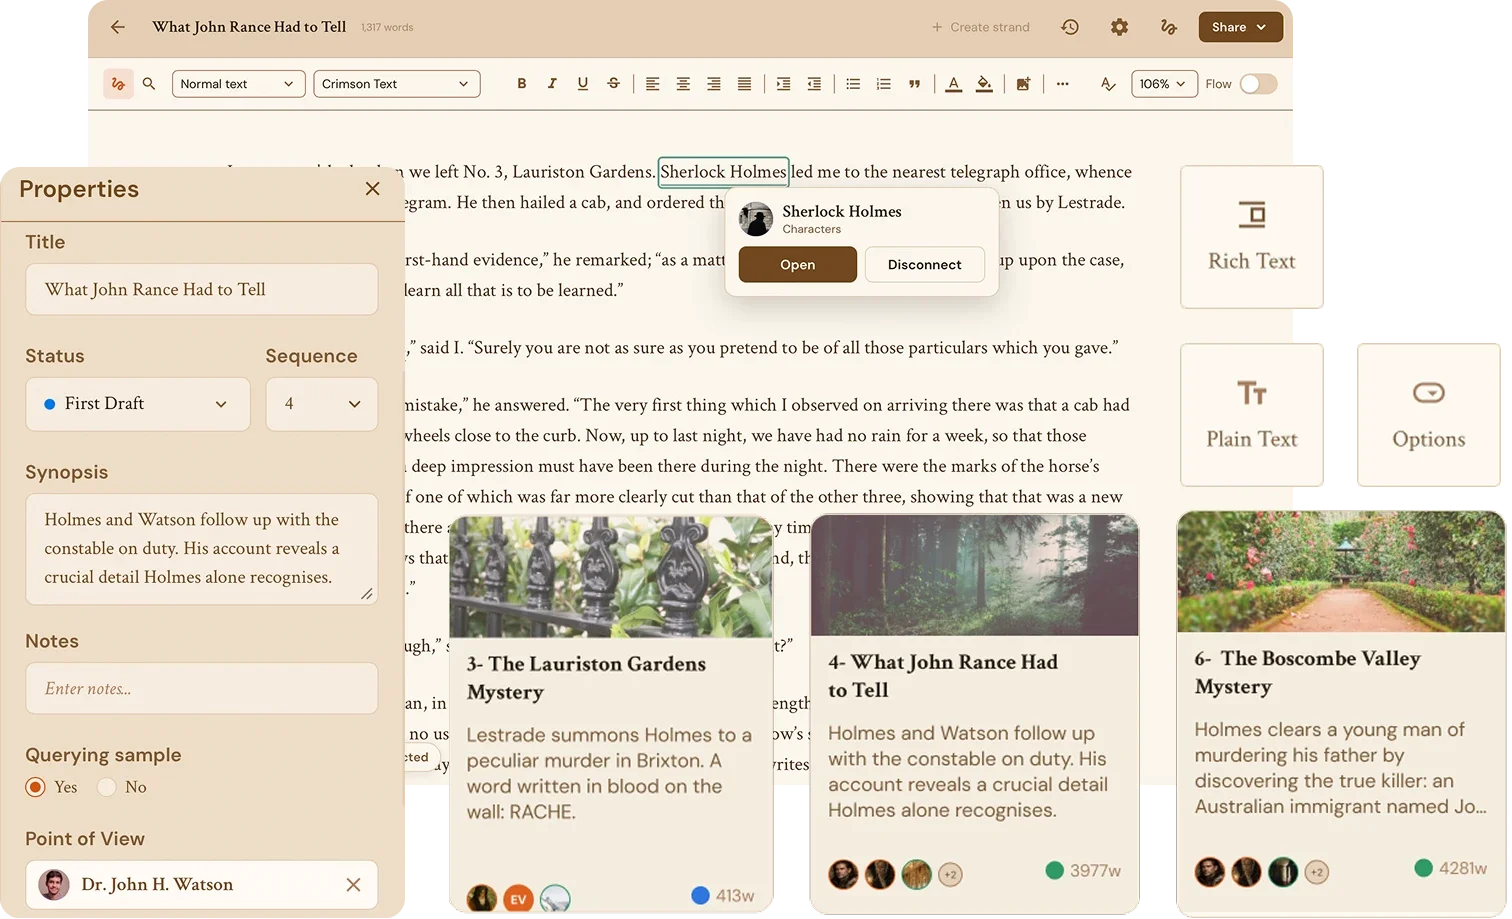Click the Enter notes field
The image size is (1512, 919).
pos(202,688)
